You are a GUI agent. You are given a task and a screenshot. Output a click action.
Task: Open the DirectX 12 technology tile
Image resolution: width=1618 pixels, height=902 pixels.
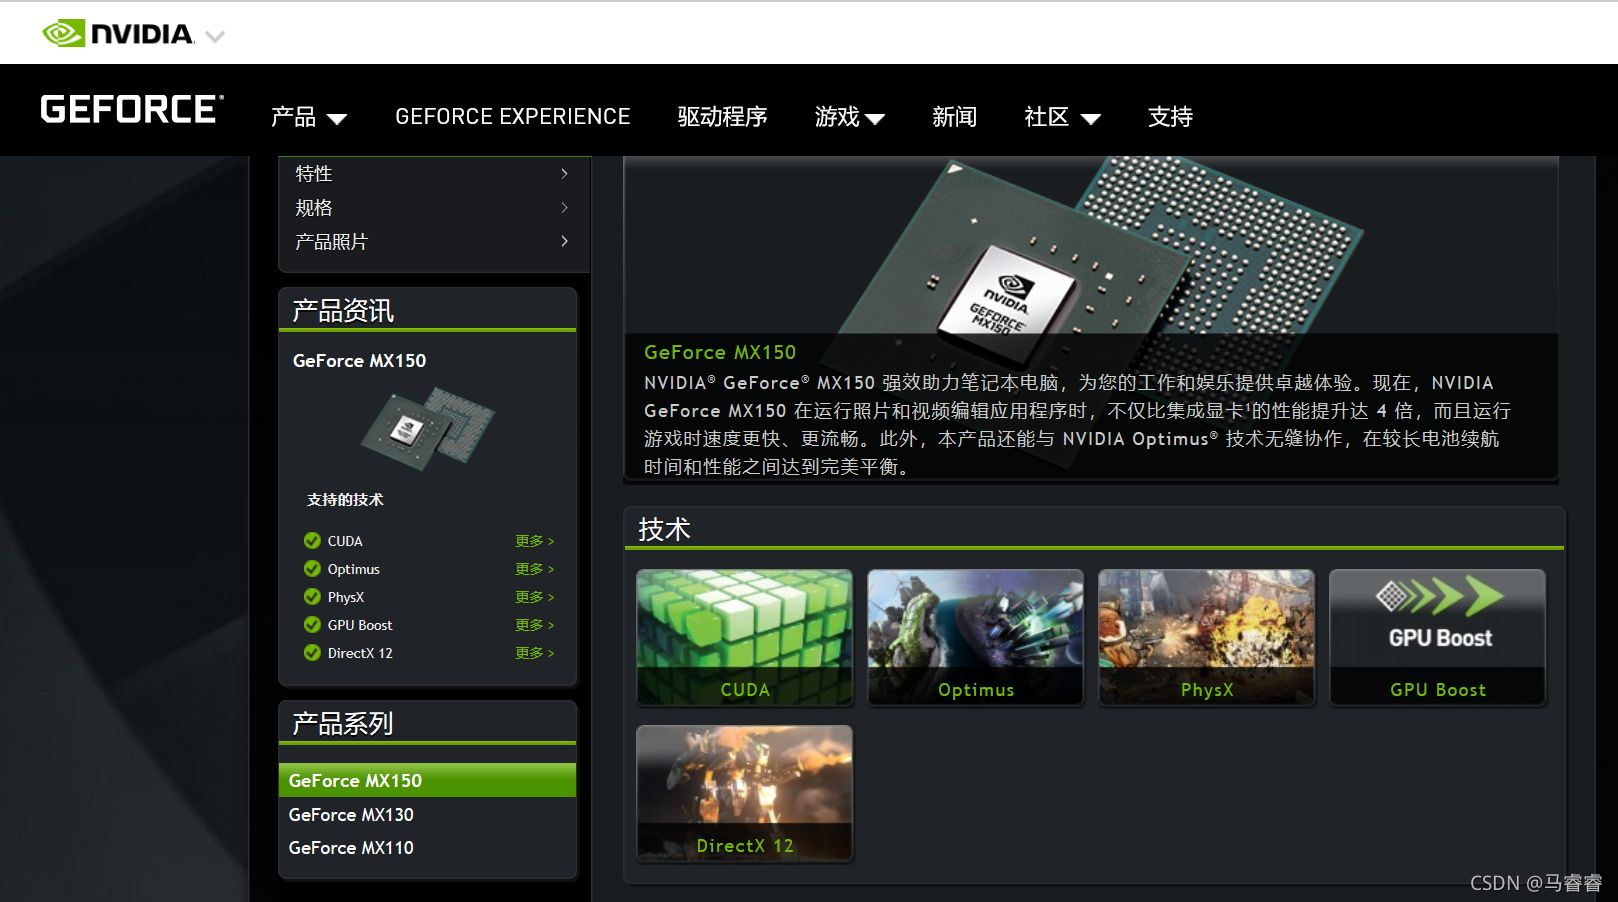[x=744, y=793]
